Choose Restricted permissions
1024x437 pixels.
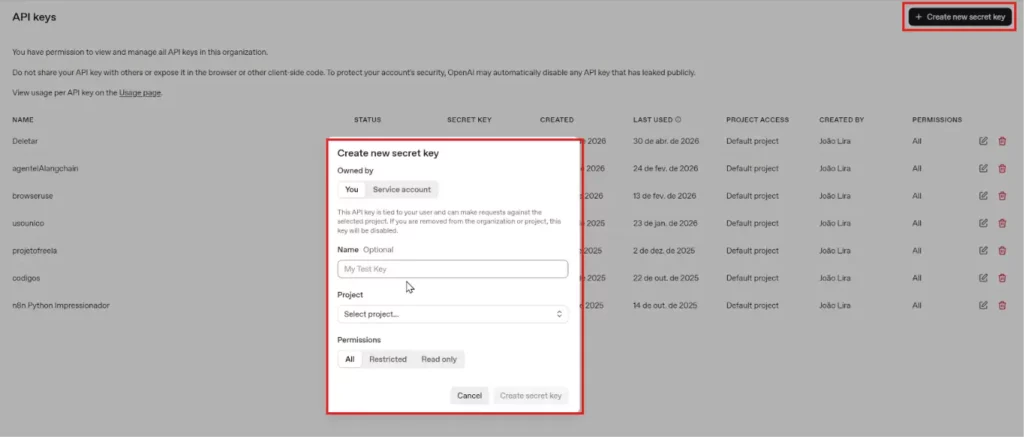(388, 359)
